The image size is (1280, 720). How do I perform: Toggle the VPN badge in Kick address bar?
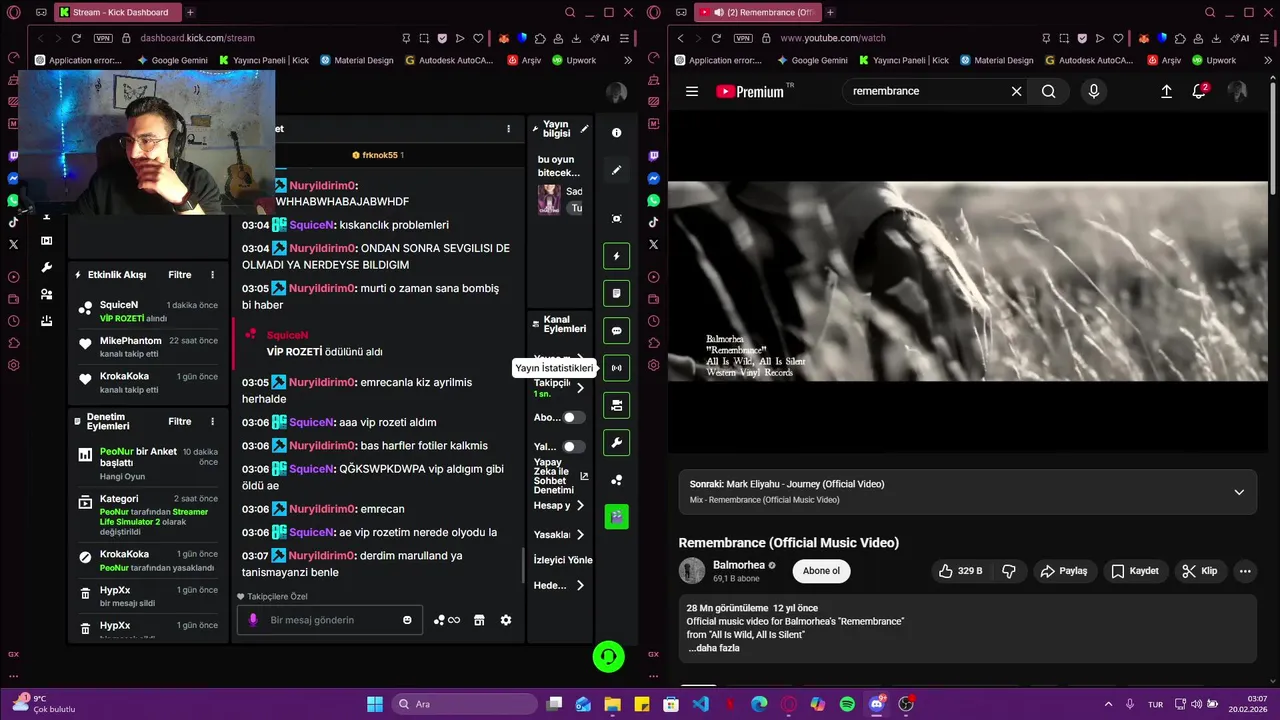pos(102,38)
